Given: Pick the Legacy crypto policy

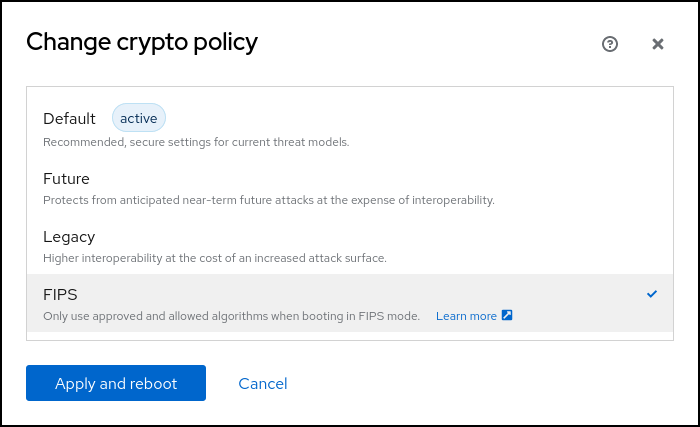Looking at the screenshot, I should click(x=69, y=237).
